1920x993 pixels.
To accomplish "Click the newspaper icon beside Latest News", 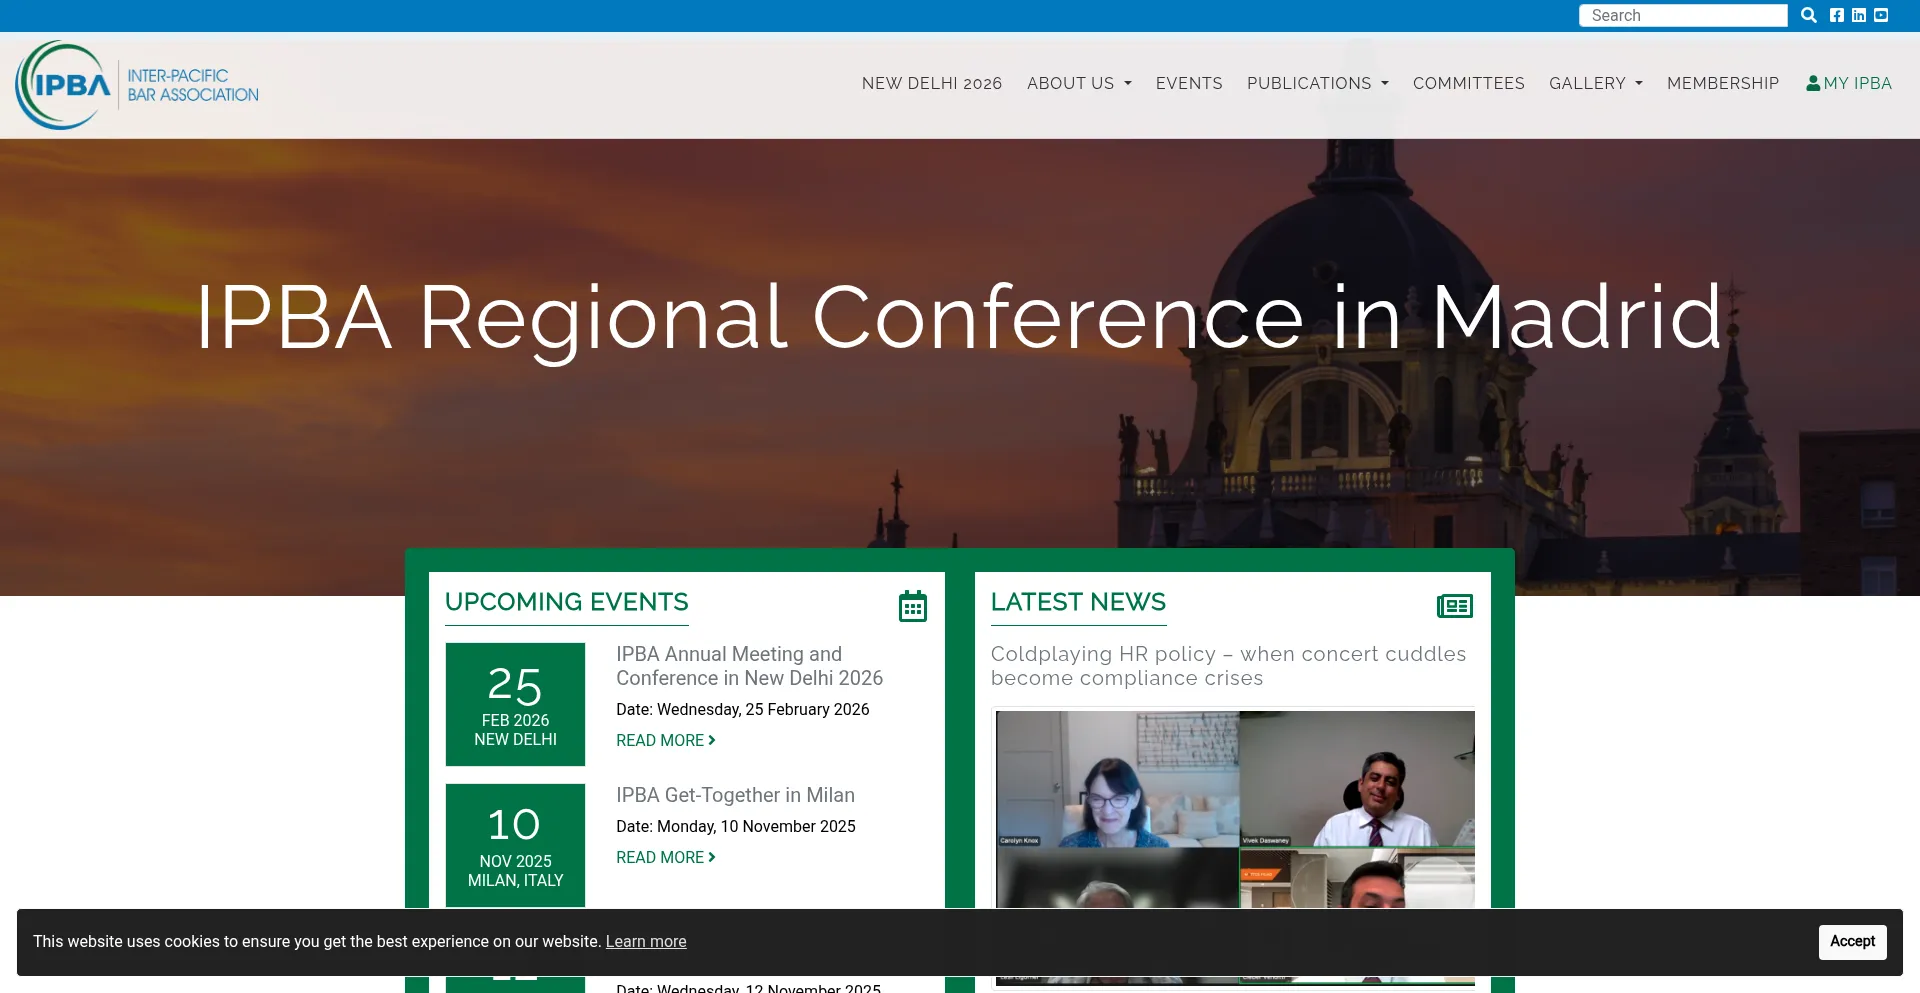I will 1454,606.
